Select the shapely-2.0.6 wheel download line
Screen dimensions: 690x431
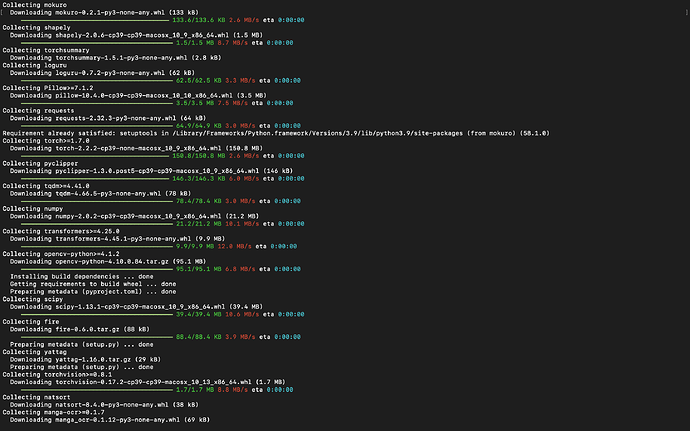tap(136, 35)
